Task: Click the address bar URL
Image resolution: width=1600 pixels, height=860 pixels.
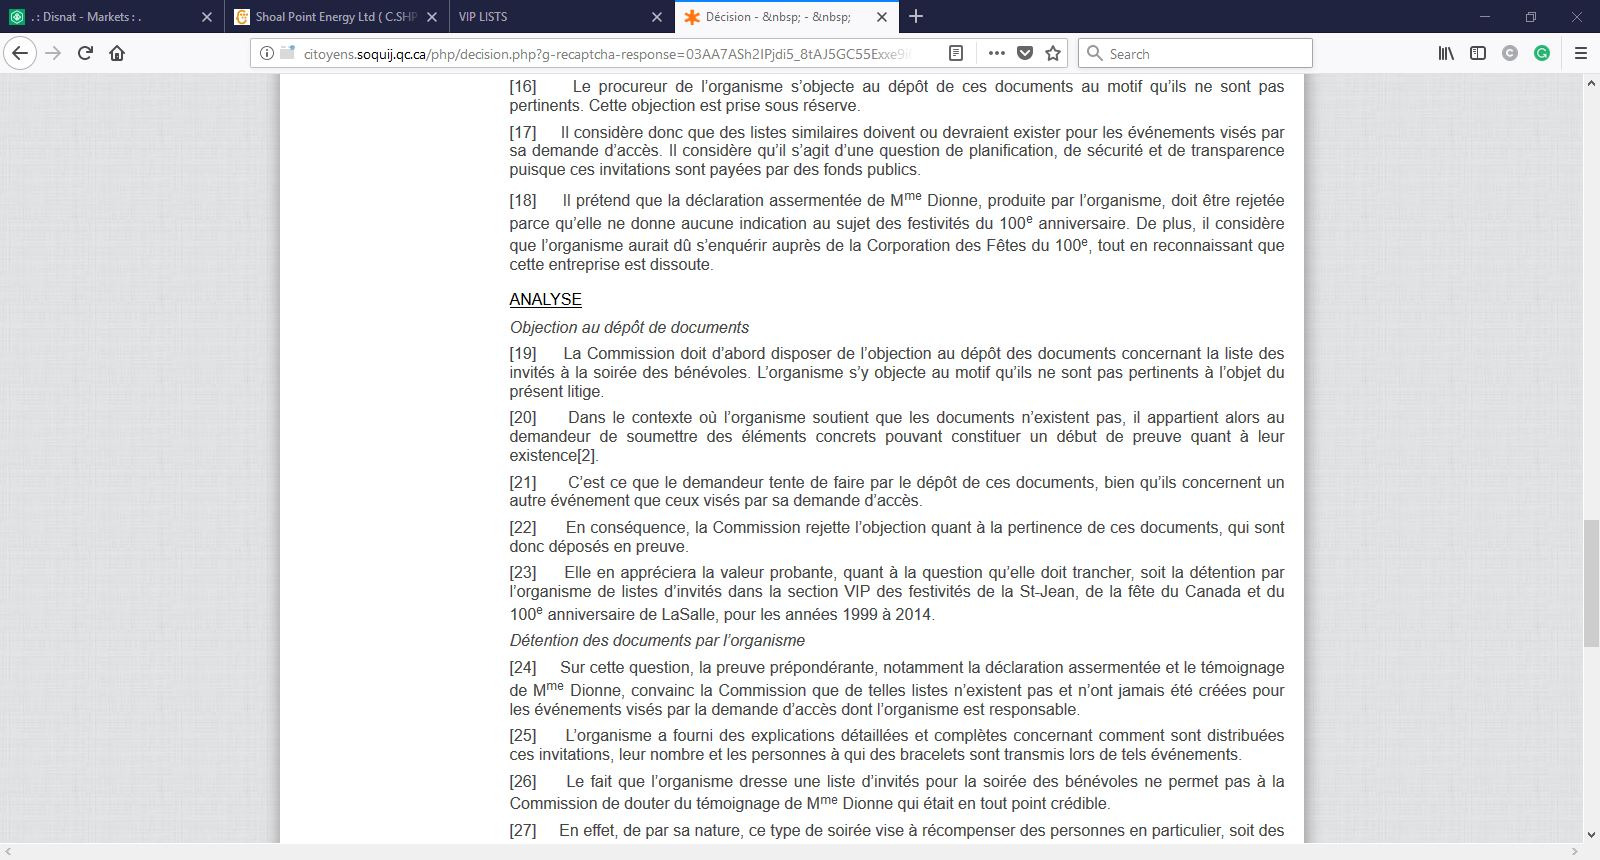Action: [608, 53]
